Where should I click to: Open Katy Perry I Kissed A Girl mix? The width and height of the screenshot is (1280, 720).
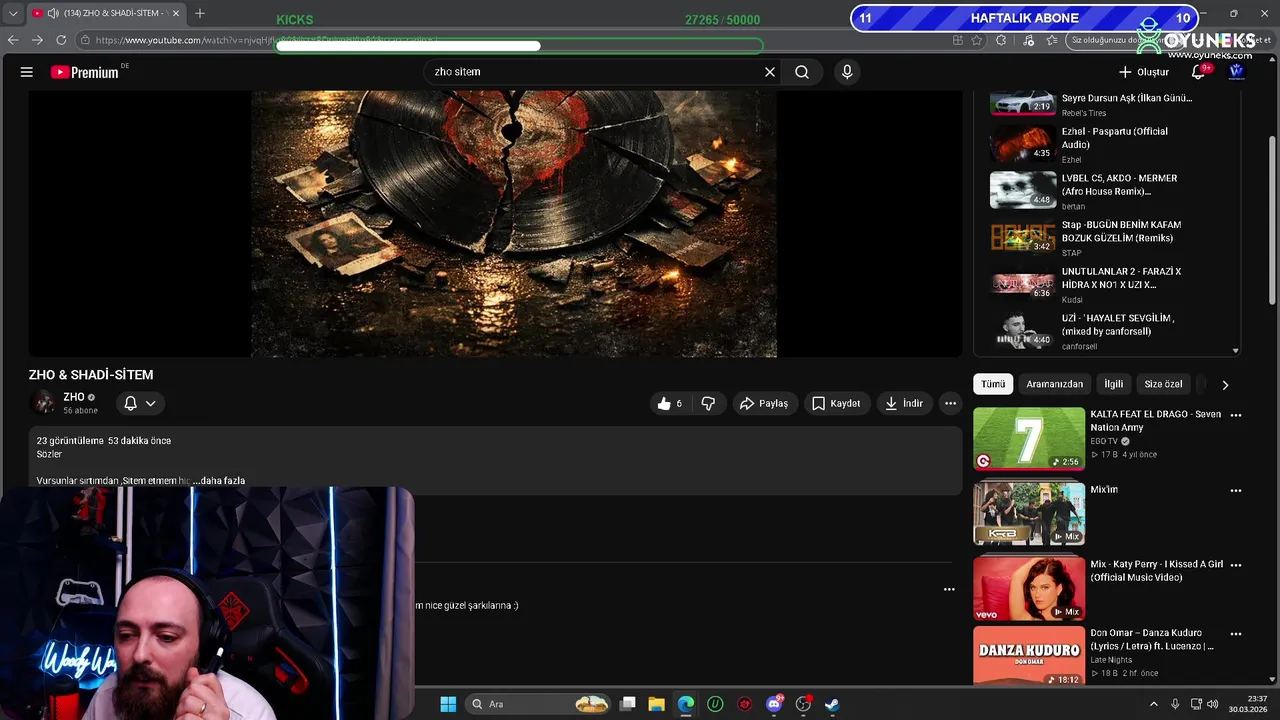[x=1029, y=588]
